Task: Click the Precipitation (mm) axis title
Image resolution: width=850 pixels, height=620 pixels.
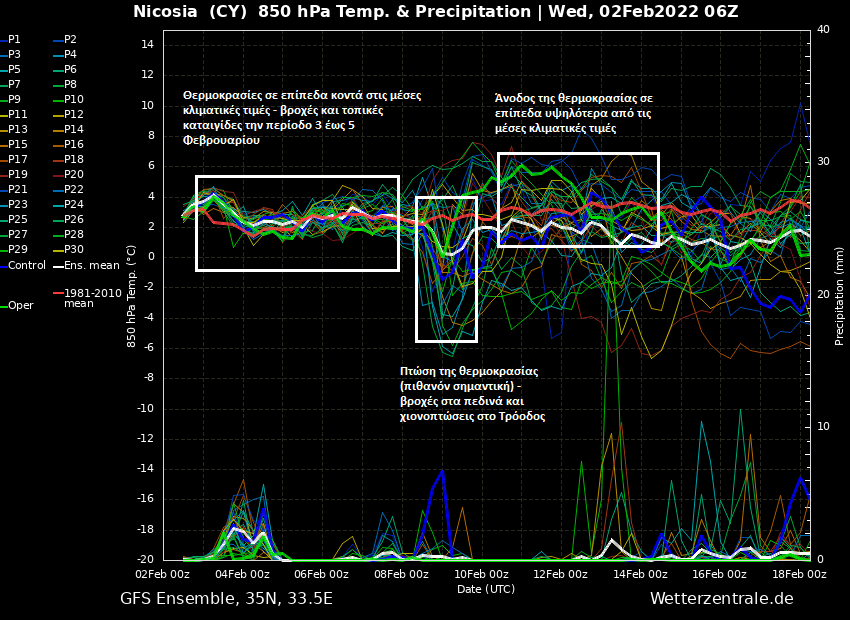Action: (839, 295)
